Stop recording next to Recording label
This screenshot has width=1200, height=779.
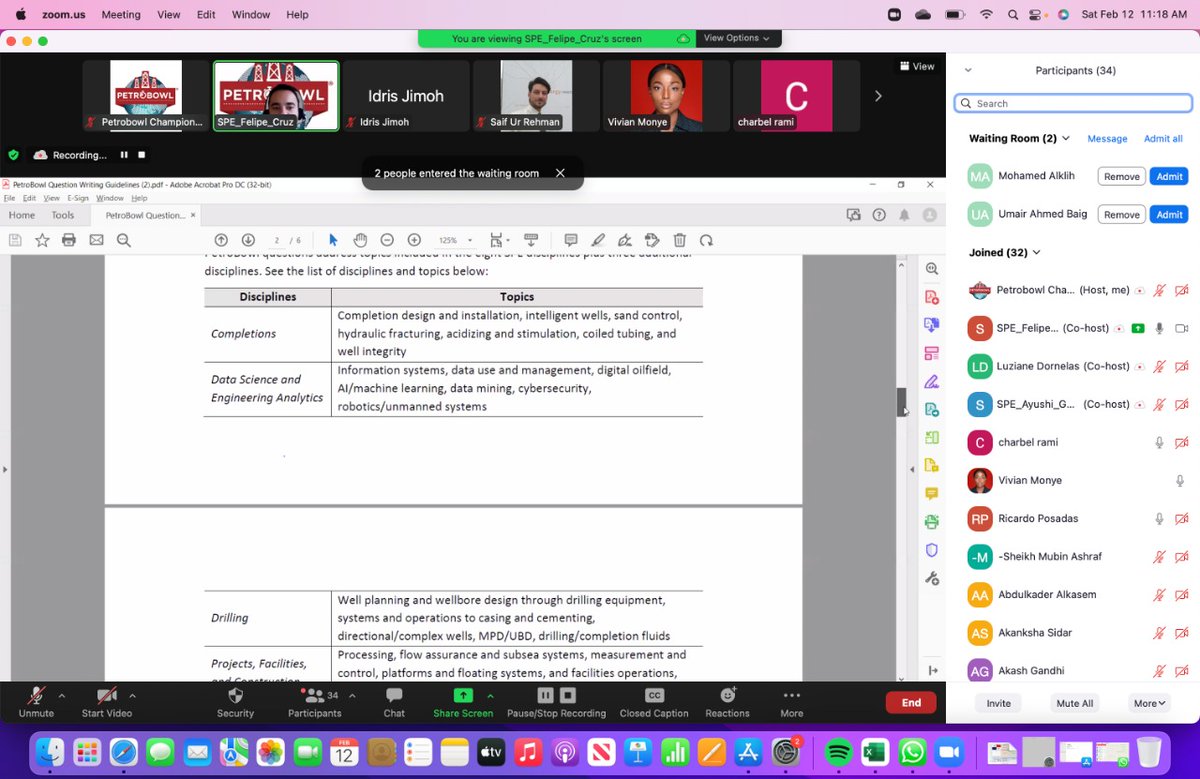click(142, 155)
